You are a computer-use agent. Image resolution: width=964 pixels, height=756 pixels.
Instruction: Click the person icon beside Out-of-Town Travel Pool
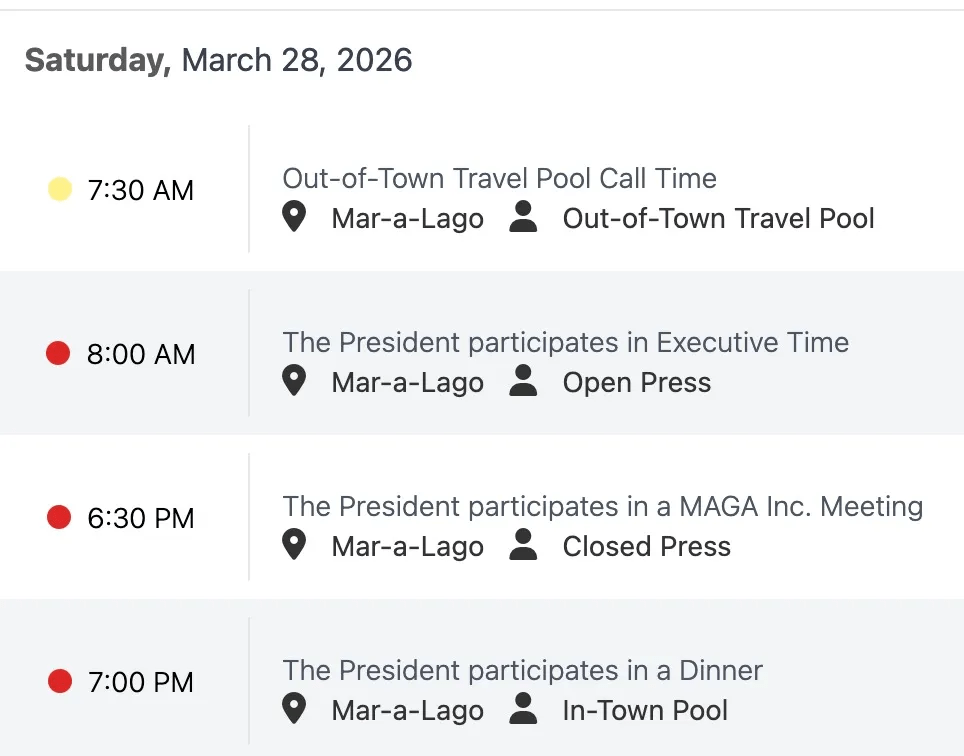(523, 217)
